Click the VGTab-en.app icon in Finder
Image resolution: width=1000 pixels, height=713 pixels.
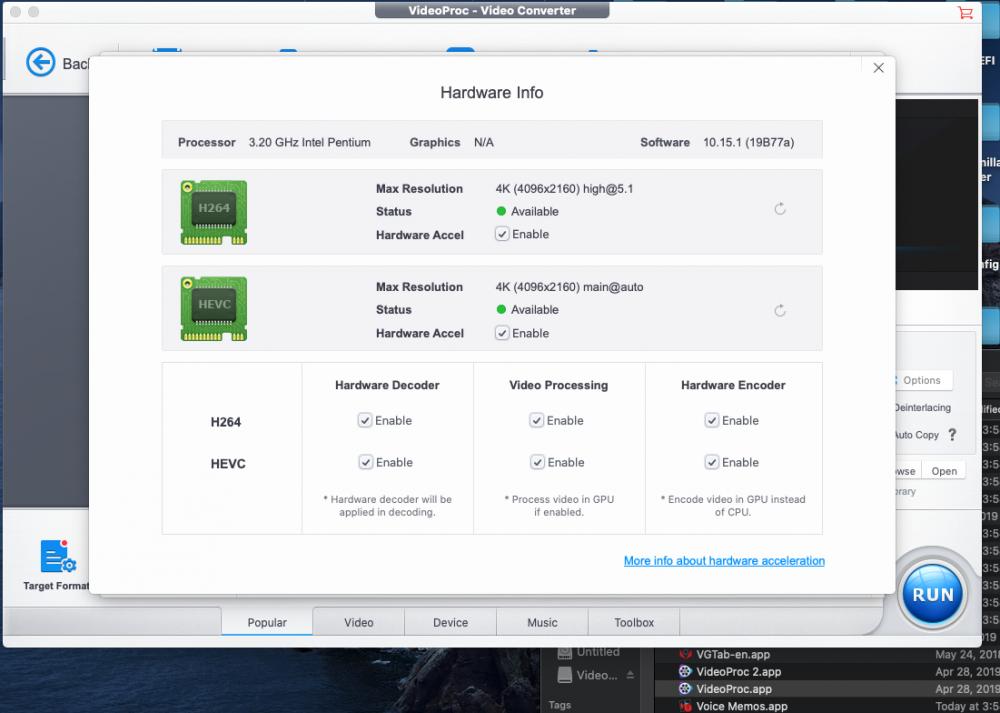(686, 654)
